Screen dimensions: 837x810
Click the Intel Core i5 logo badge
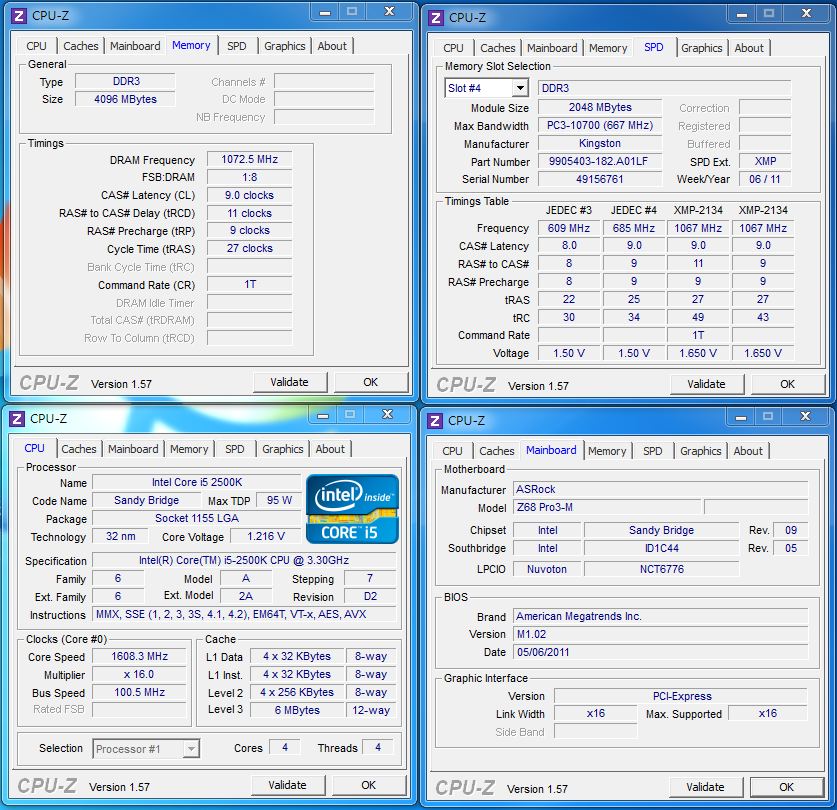click(353, 509)
